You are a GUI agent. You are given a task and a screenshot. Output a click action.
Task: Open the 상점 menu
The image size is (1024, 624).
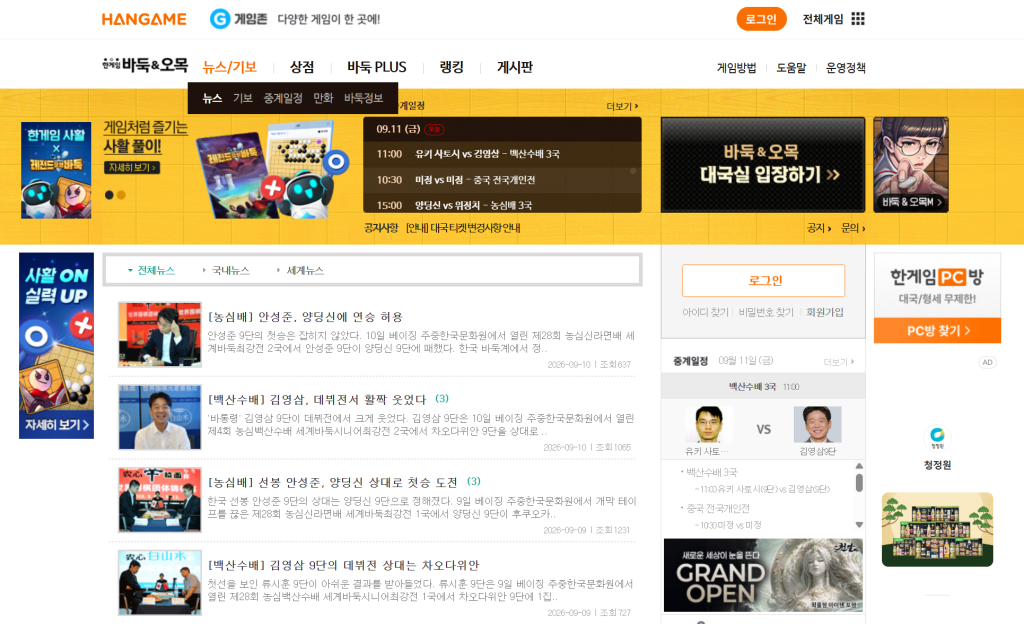pos(302,67)
